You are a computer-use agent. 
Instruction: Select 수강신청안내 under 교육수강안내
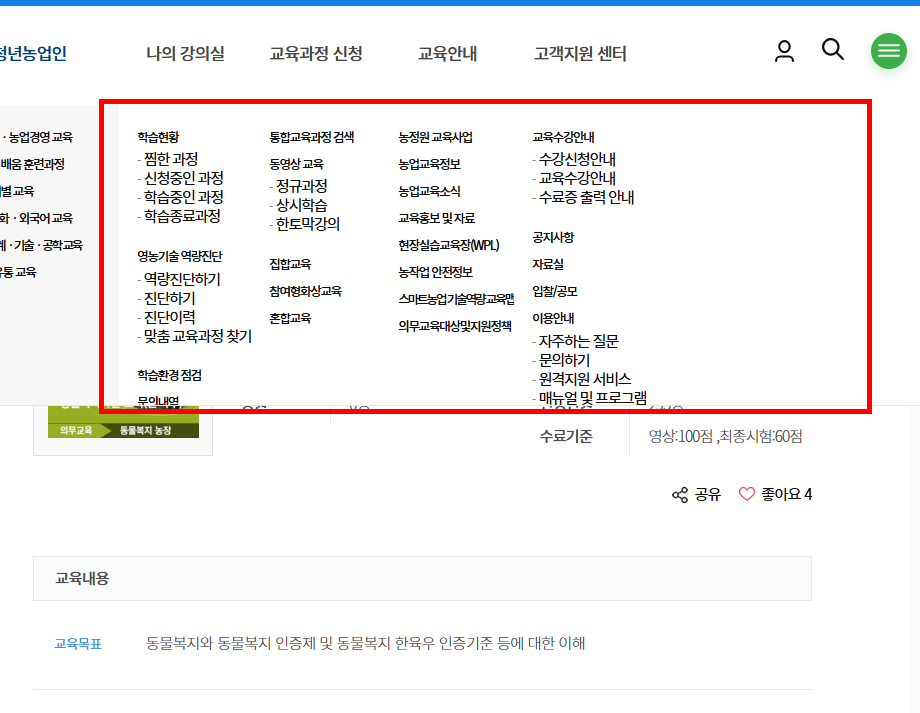(x=577, y=158)
